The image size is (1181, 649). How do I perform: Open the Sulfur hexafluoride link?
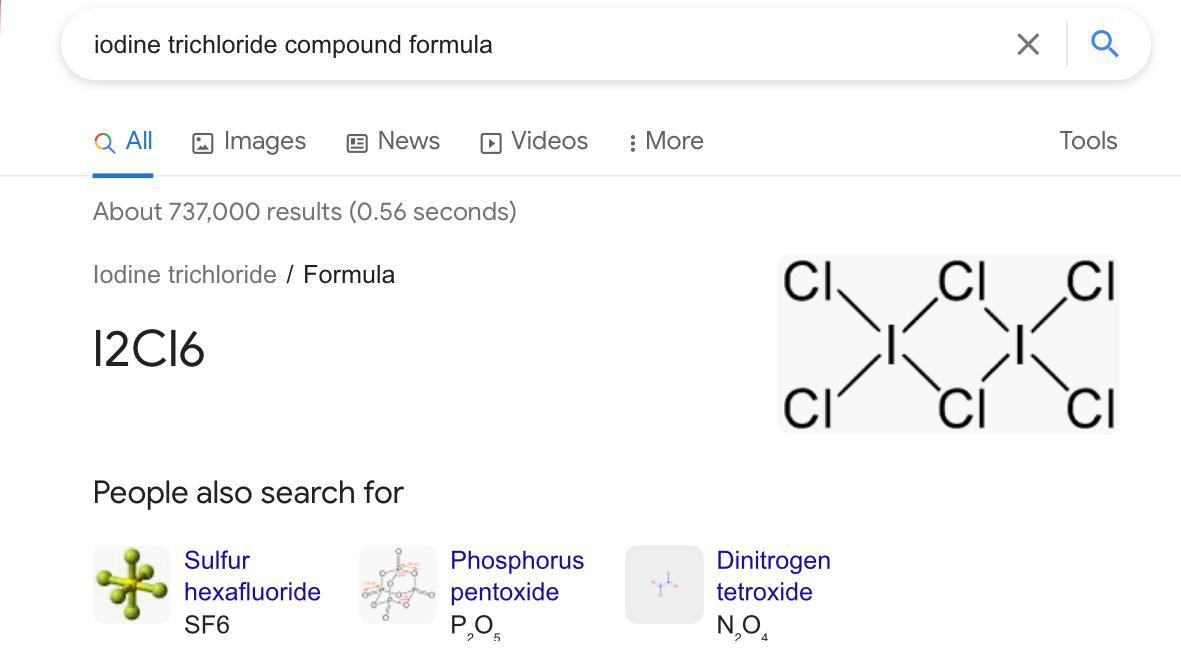pos(252,576)
